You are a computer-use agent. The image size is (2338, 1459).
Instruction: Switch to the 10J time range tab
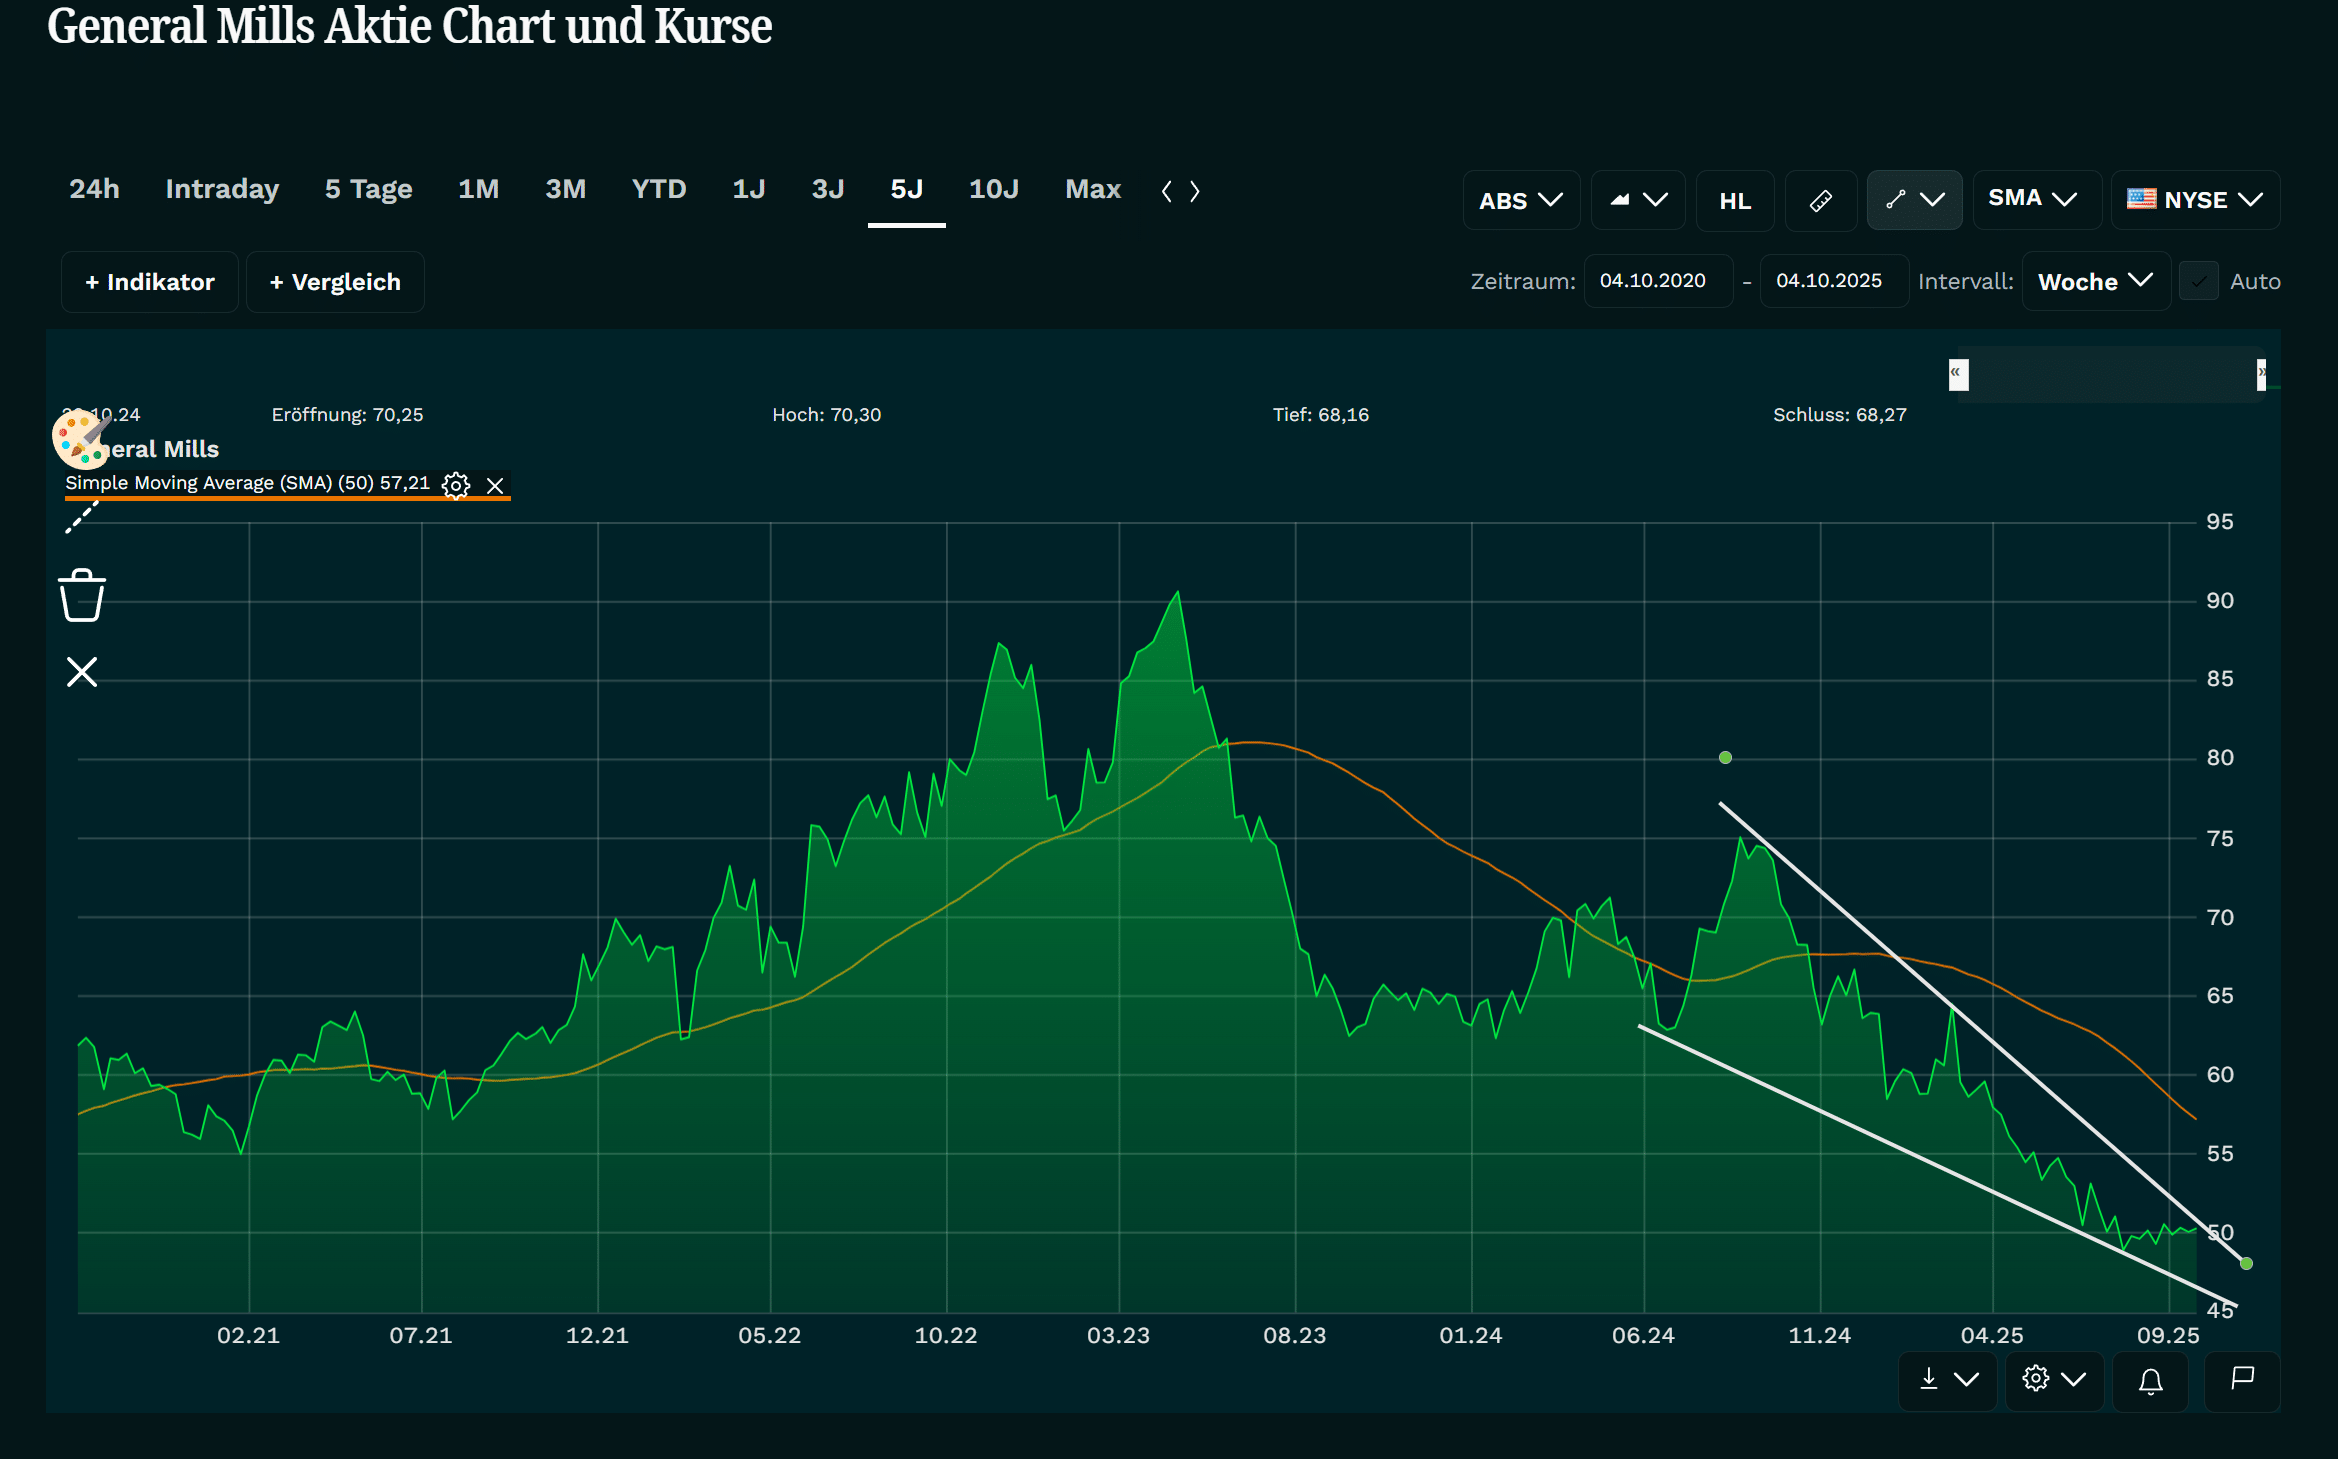993,189
